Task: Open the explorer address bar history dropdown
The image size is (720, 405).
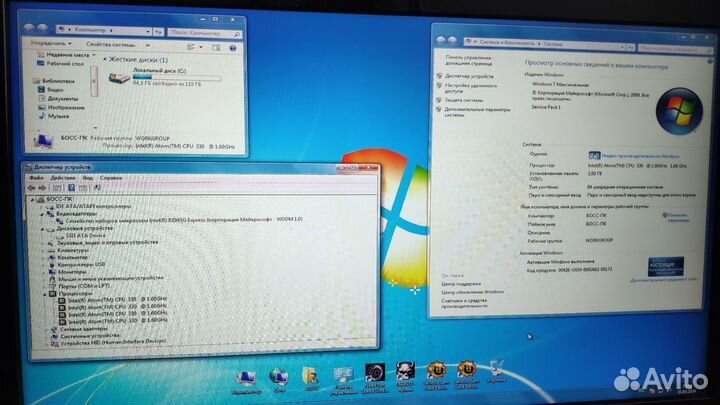Action: point(148,31)
